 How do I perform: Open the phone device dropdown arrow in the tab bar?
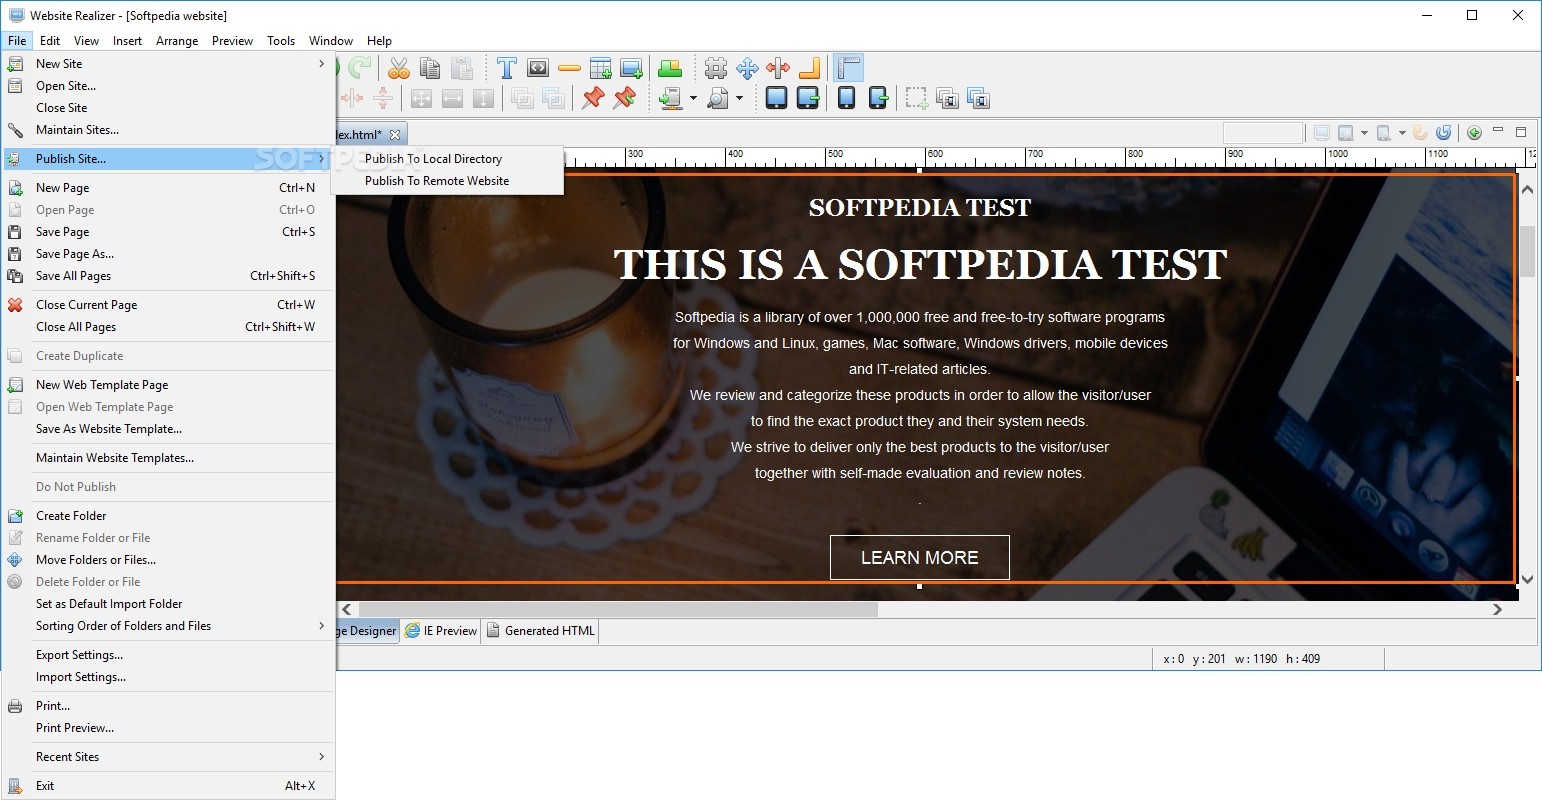coord(1402,133)
